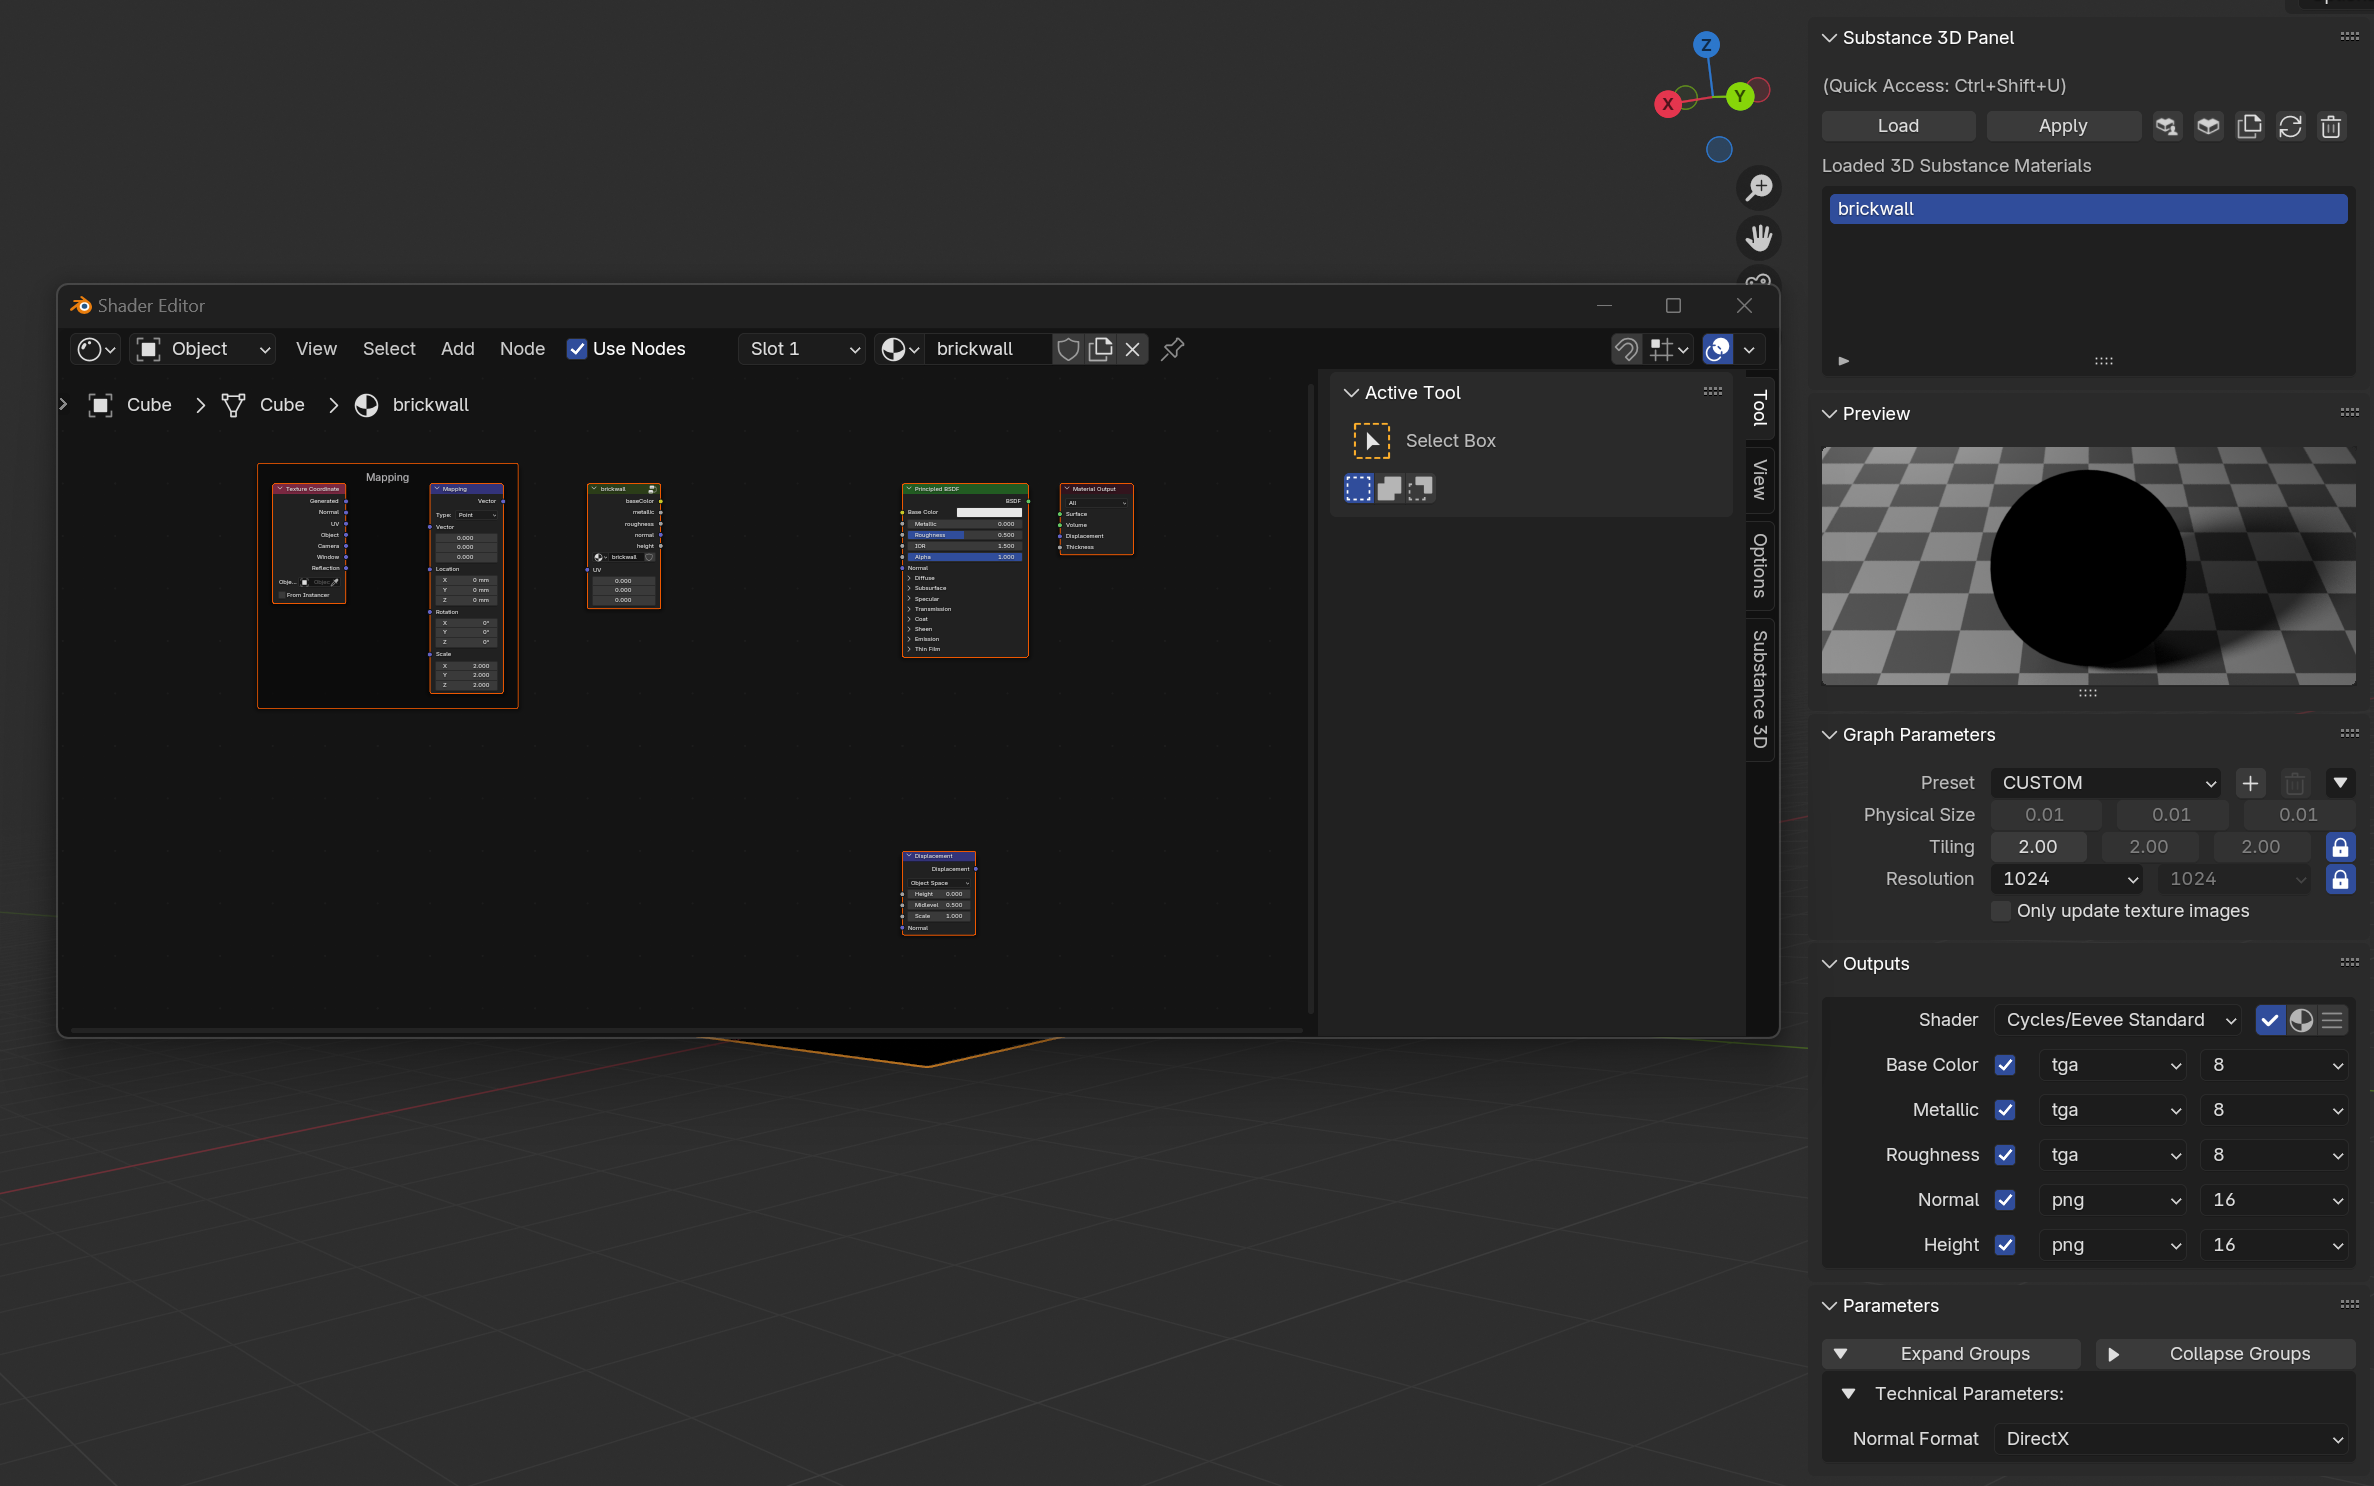Unlink the brickwall material with the X icon
2374x1486 pixels.
coord(1131,349)
